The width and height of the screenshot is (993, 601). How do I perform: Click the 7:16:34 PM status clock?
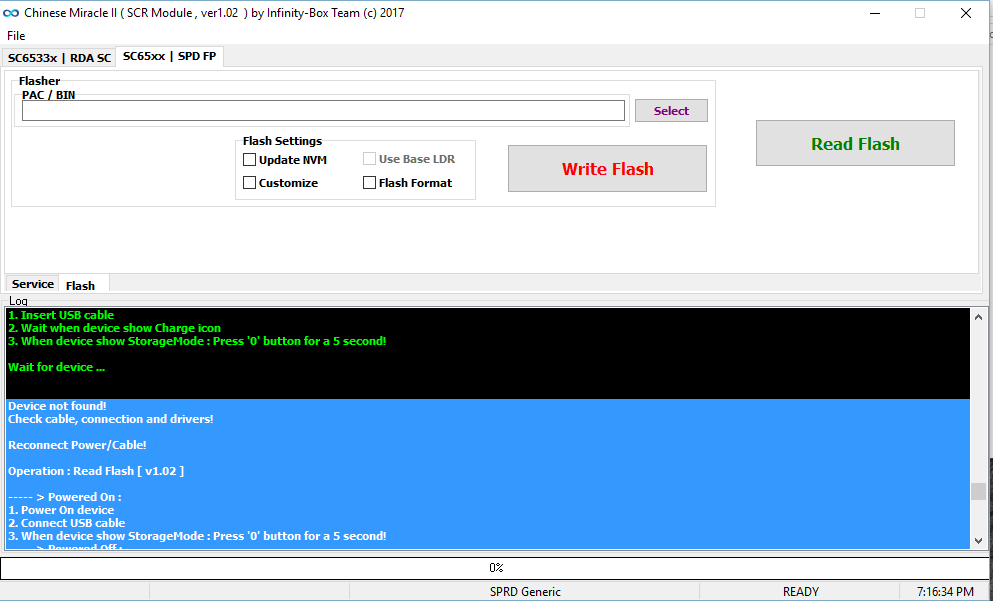tap(945, 592)
